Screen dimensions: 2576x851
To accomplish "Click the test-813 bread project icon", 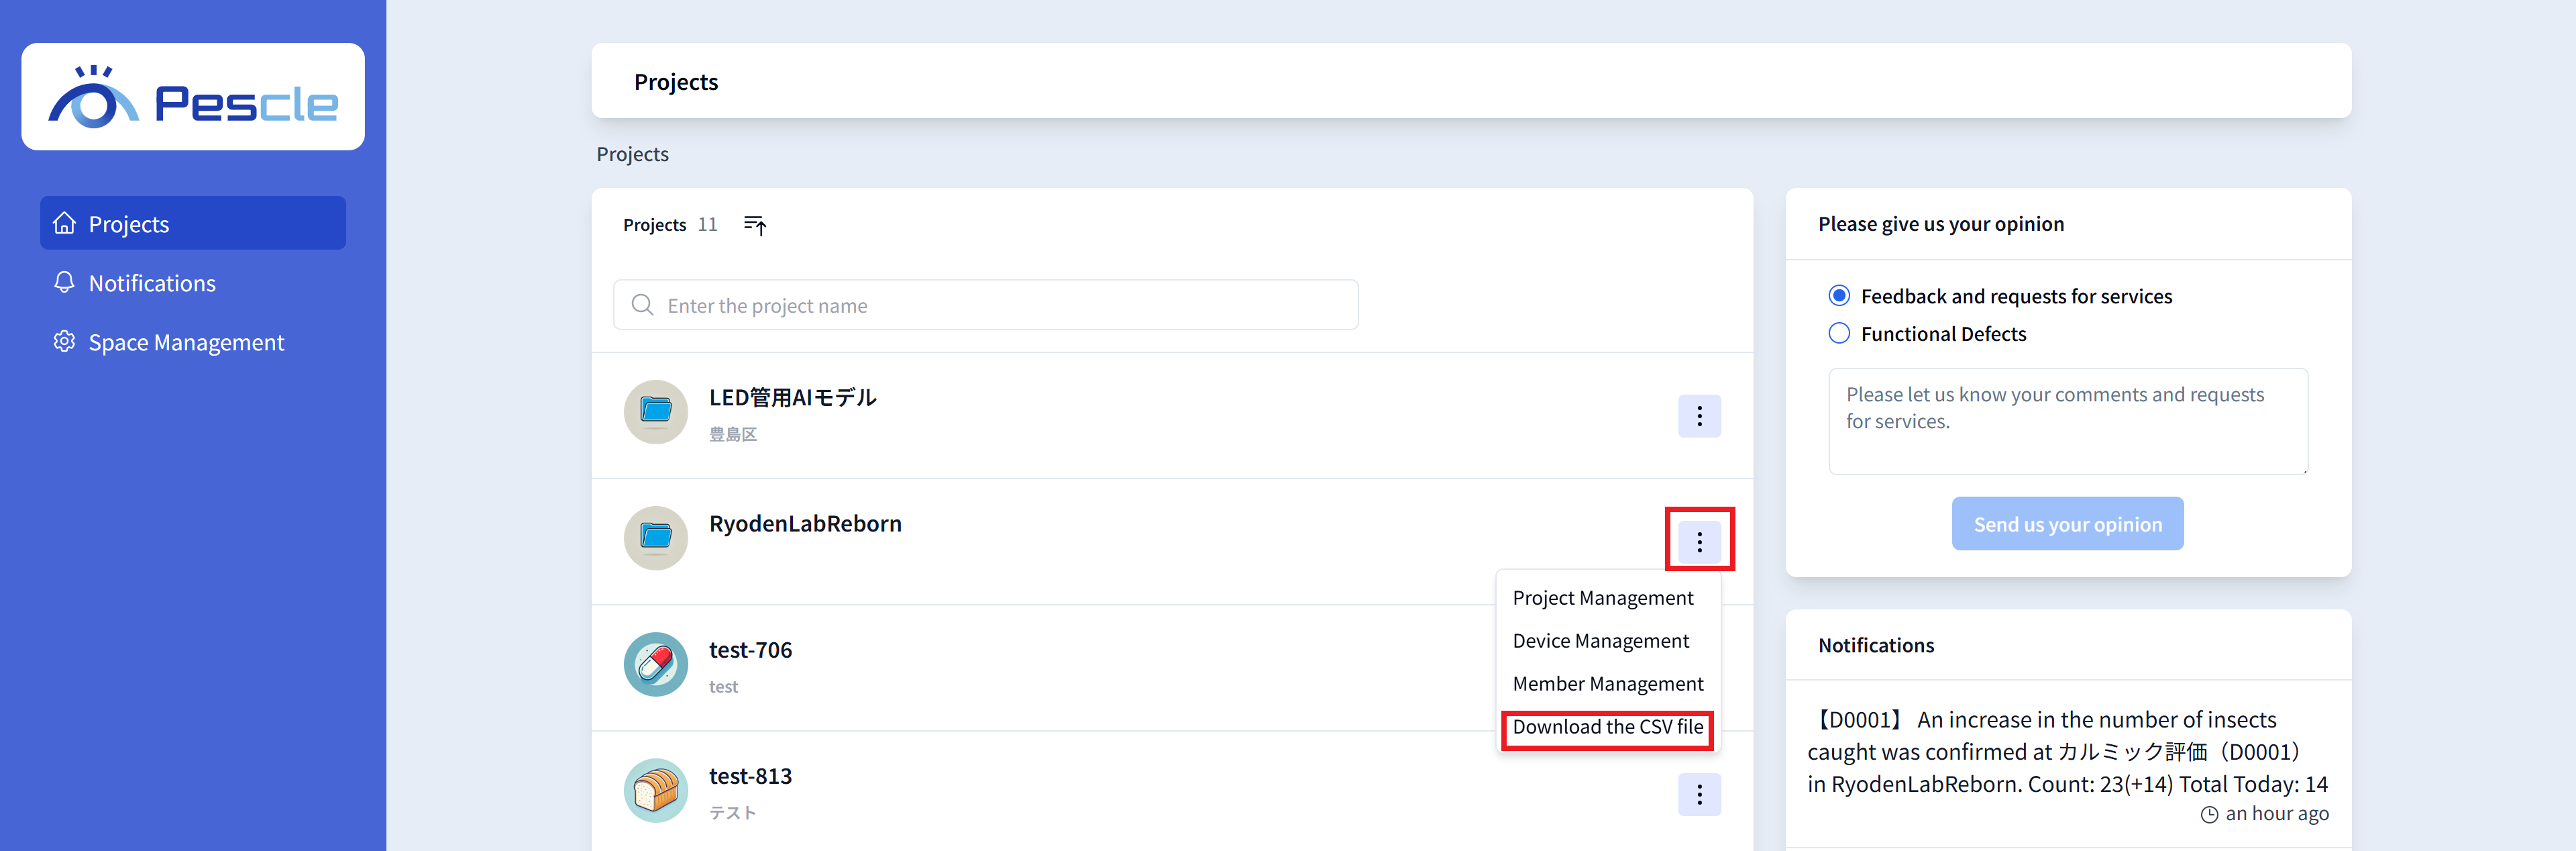I will [x=655, y=790].
